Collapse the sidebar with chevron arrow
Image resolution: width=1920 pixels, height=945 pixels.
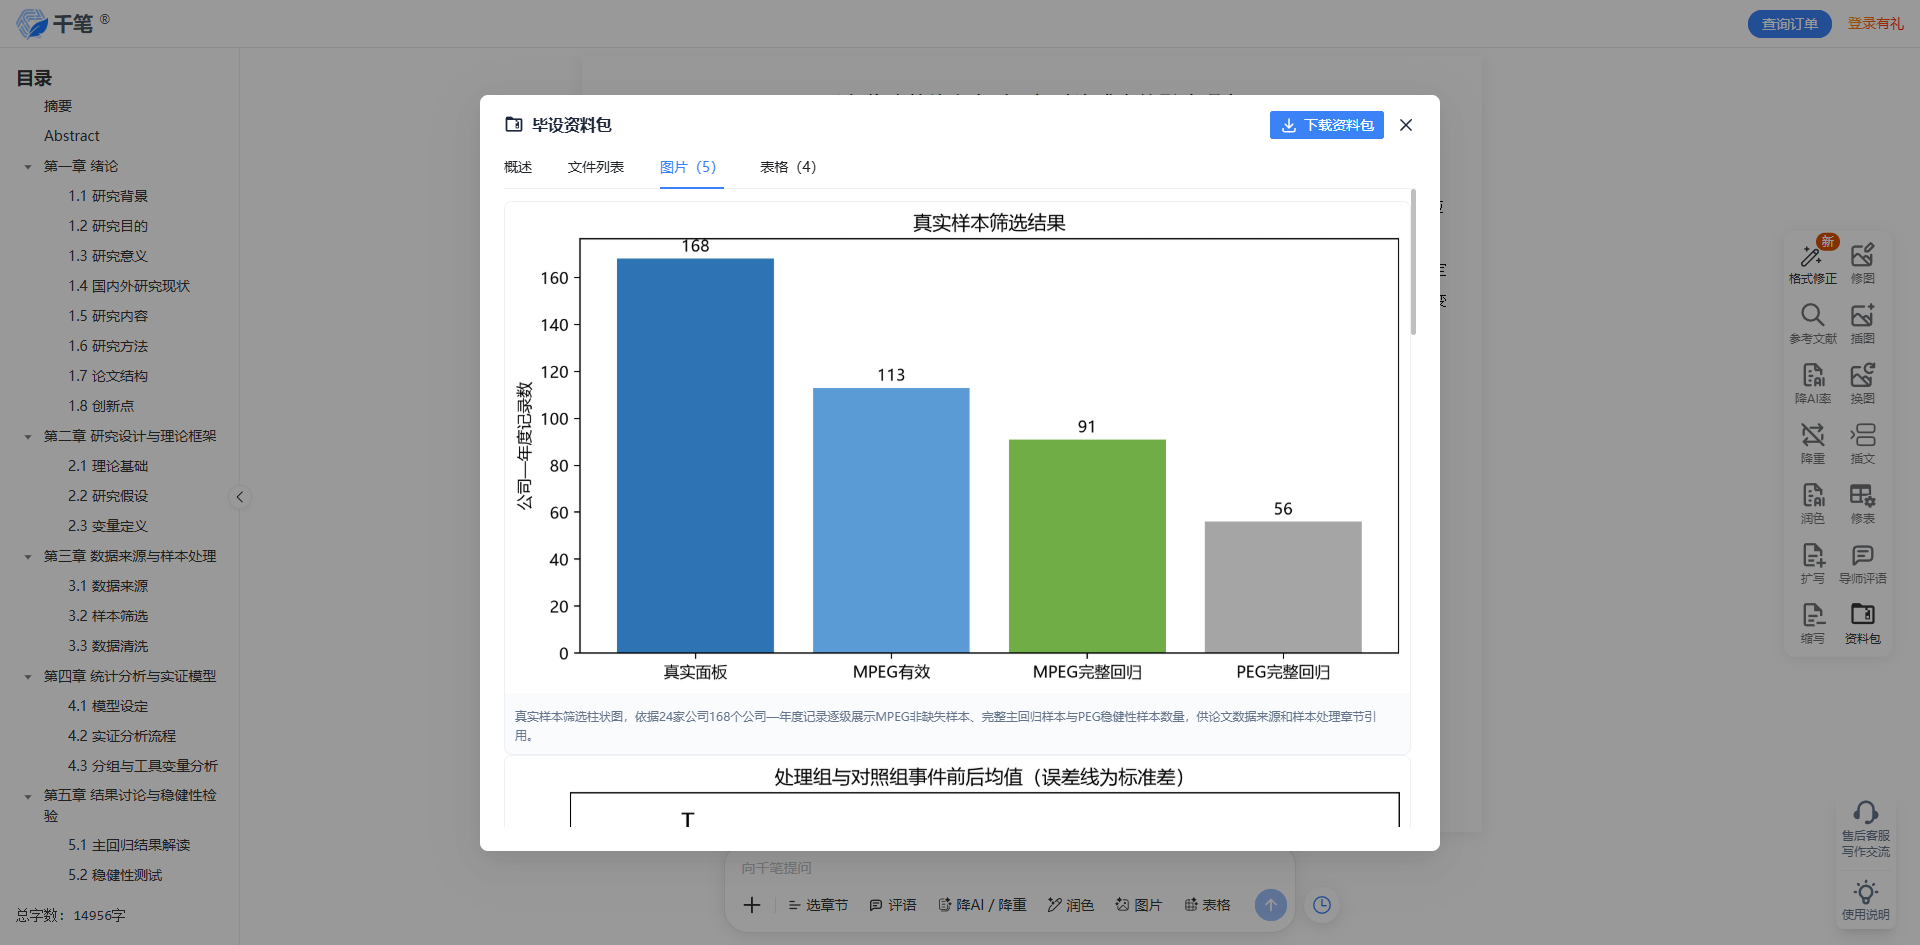click(x=240, y=497)
